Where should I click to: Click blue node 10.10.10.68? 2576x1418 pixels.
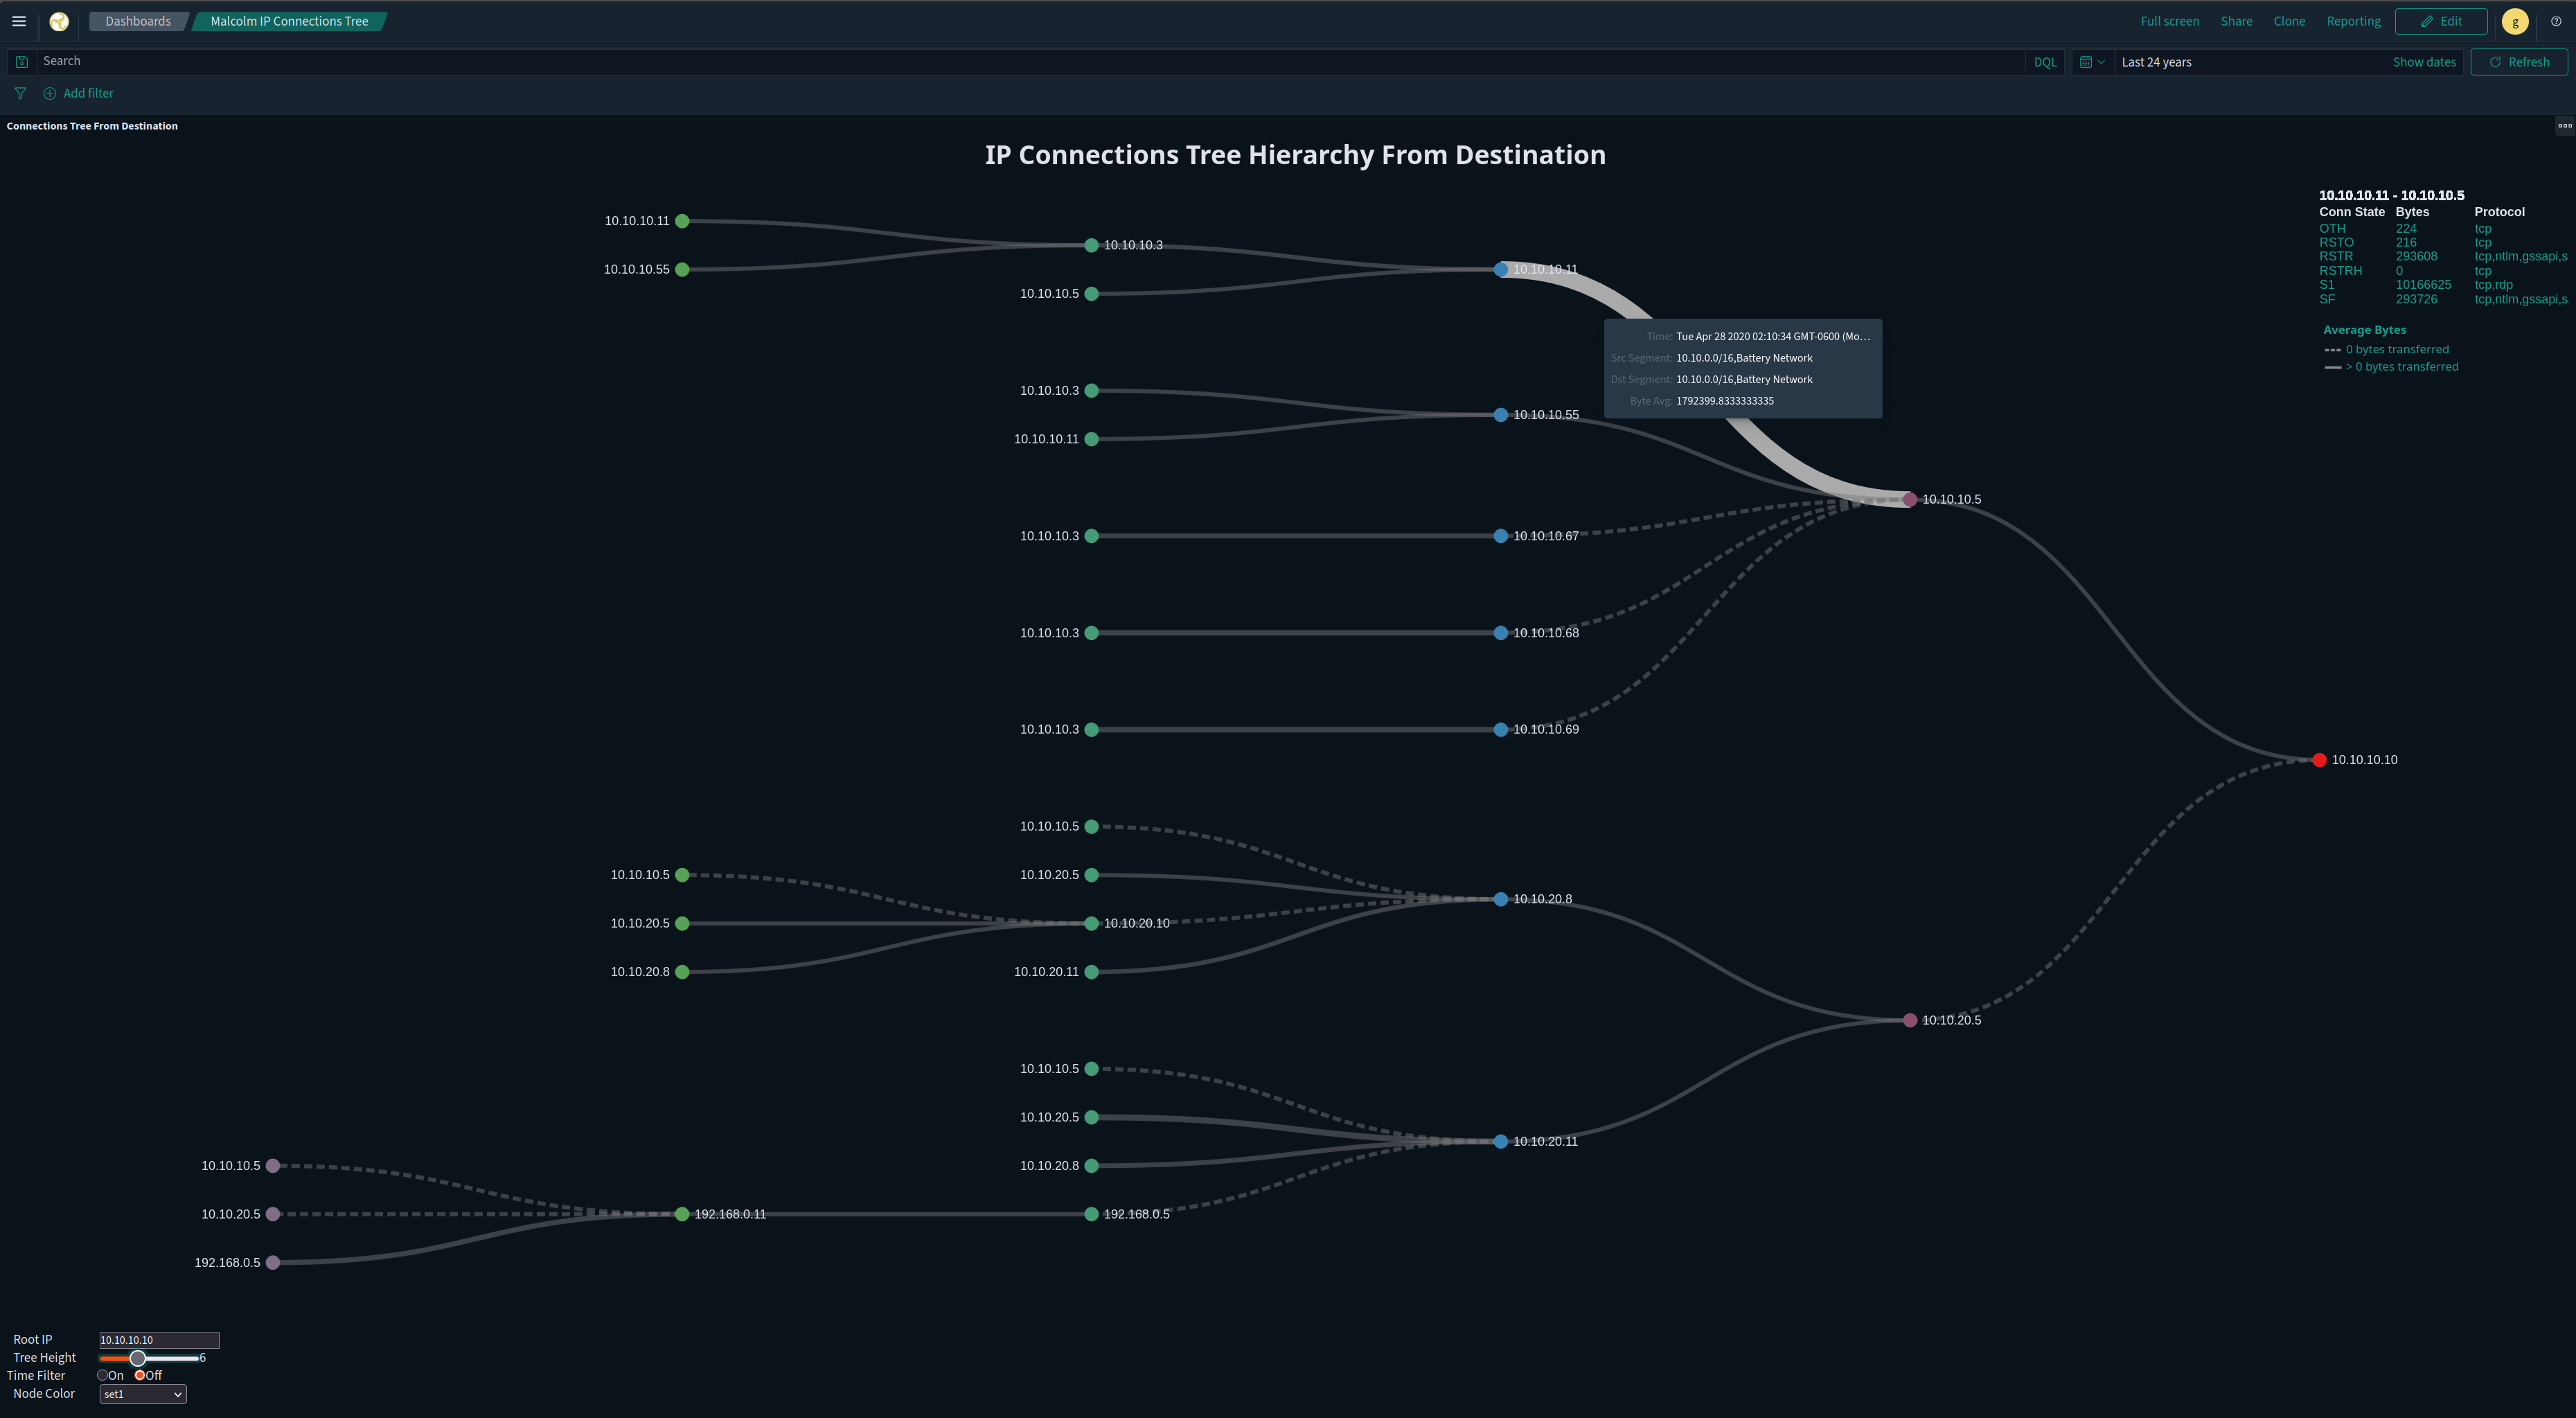pos(1500,633)
